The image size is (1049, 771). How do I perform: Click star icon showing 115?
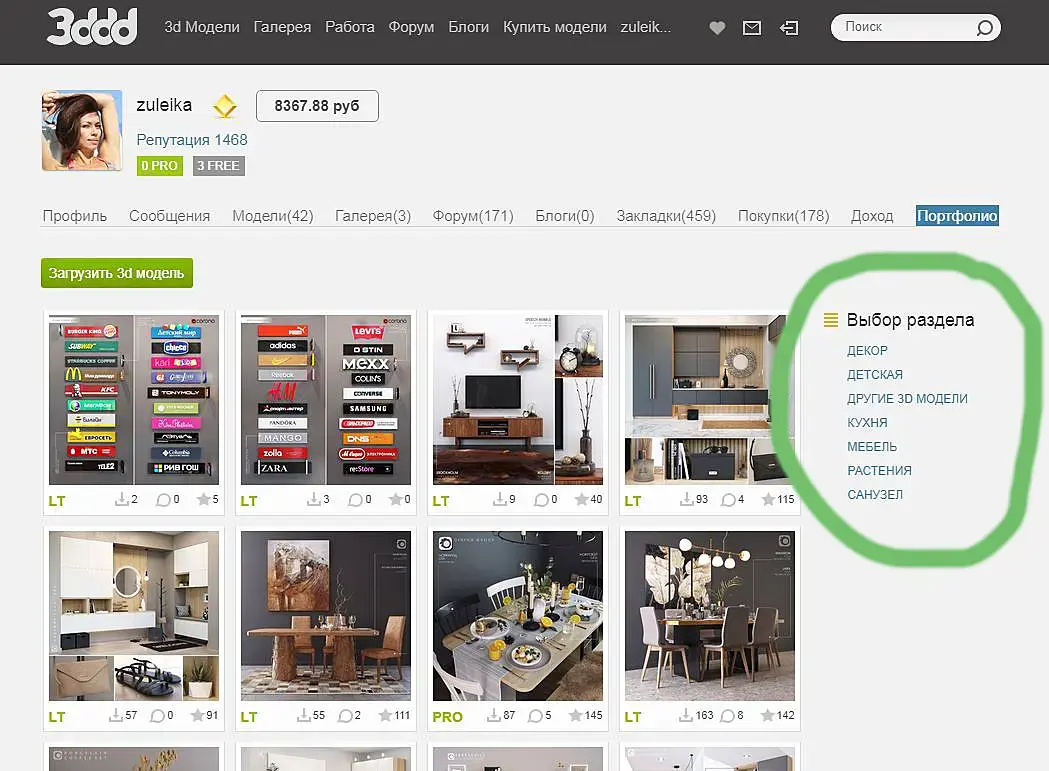coord(768,499)
